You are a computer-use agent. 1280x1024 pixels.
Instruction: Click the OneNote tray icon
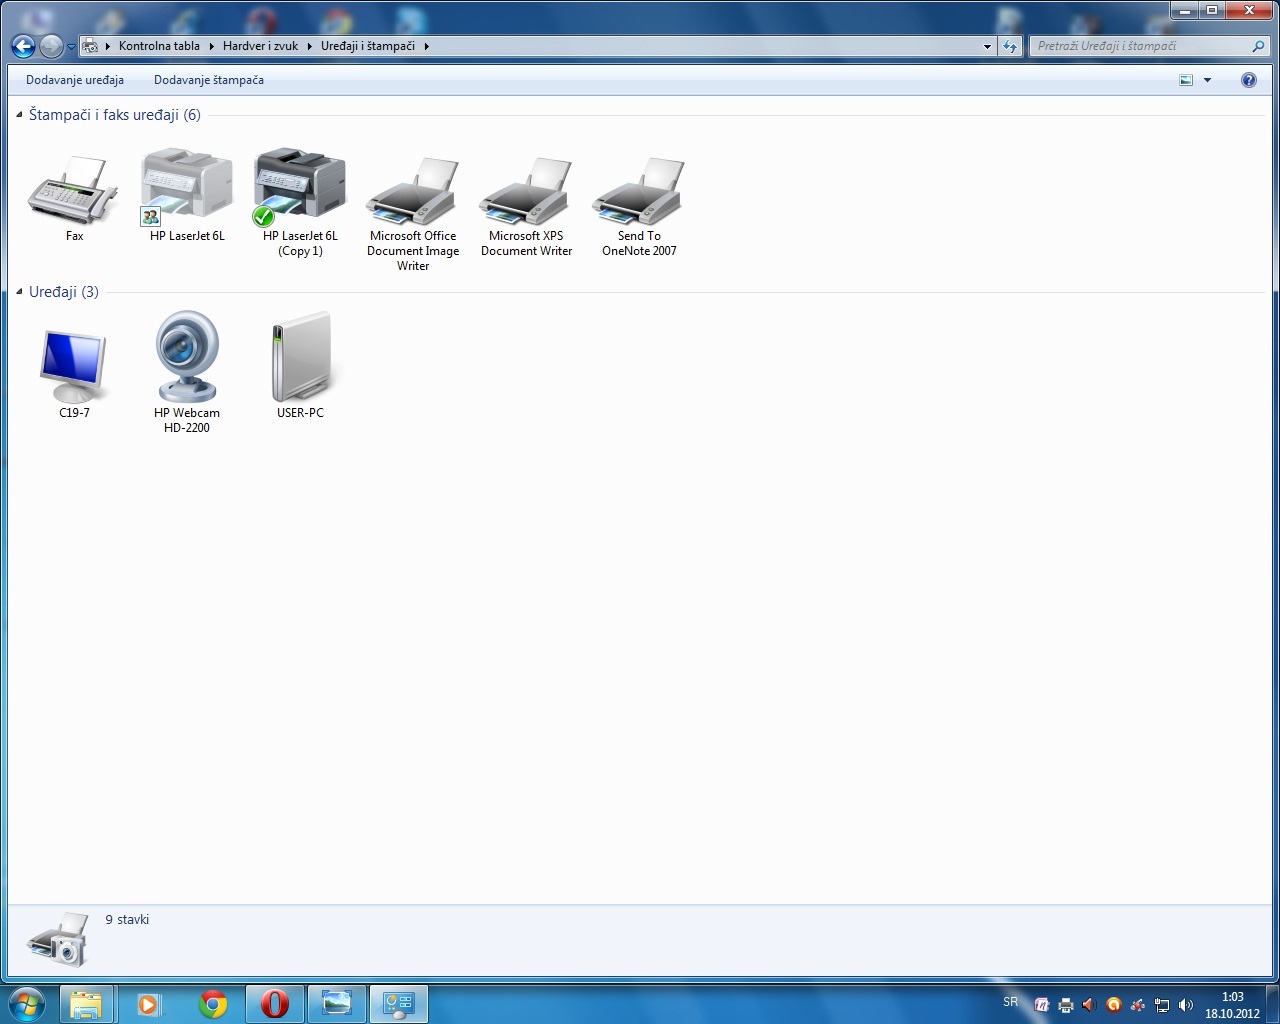click(x=1042, y=1005)
